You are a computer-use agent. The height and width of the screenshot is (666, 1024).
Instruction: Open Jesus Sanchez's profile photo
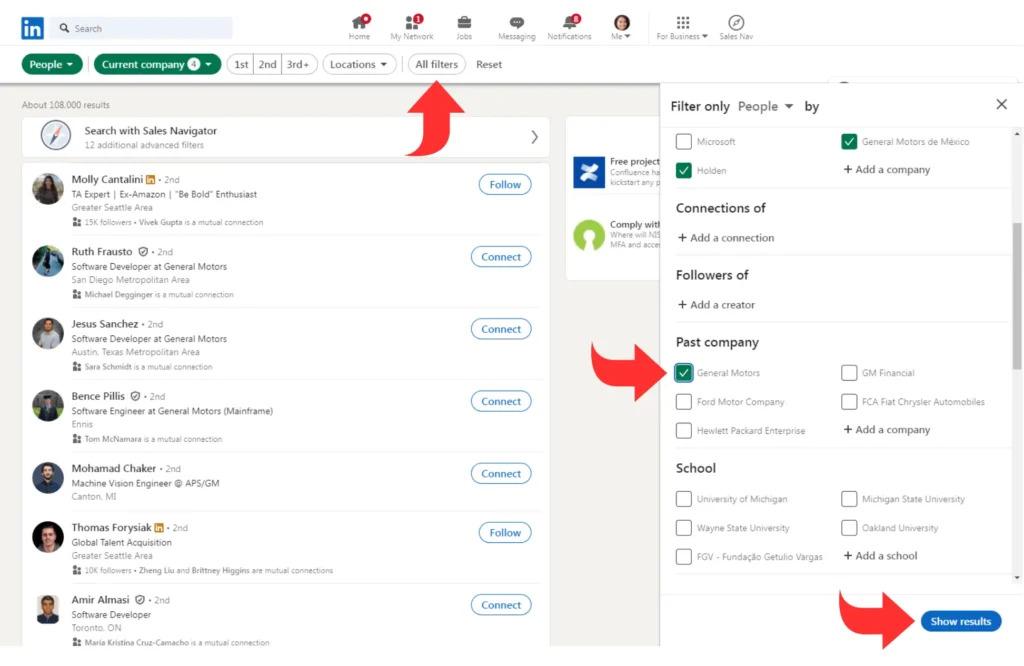click(48, 333)
